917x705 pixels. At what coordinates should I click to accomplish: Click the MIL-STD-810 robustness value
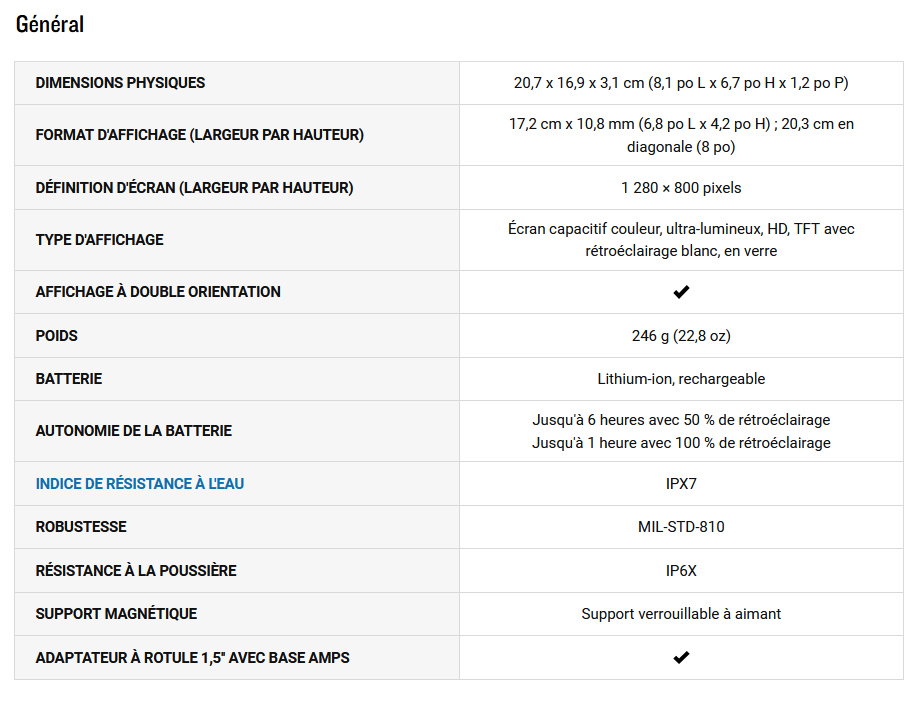pos(681,527)
